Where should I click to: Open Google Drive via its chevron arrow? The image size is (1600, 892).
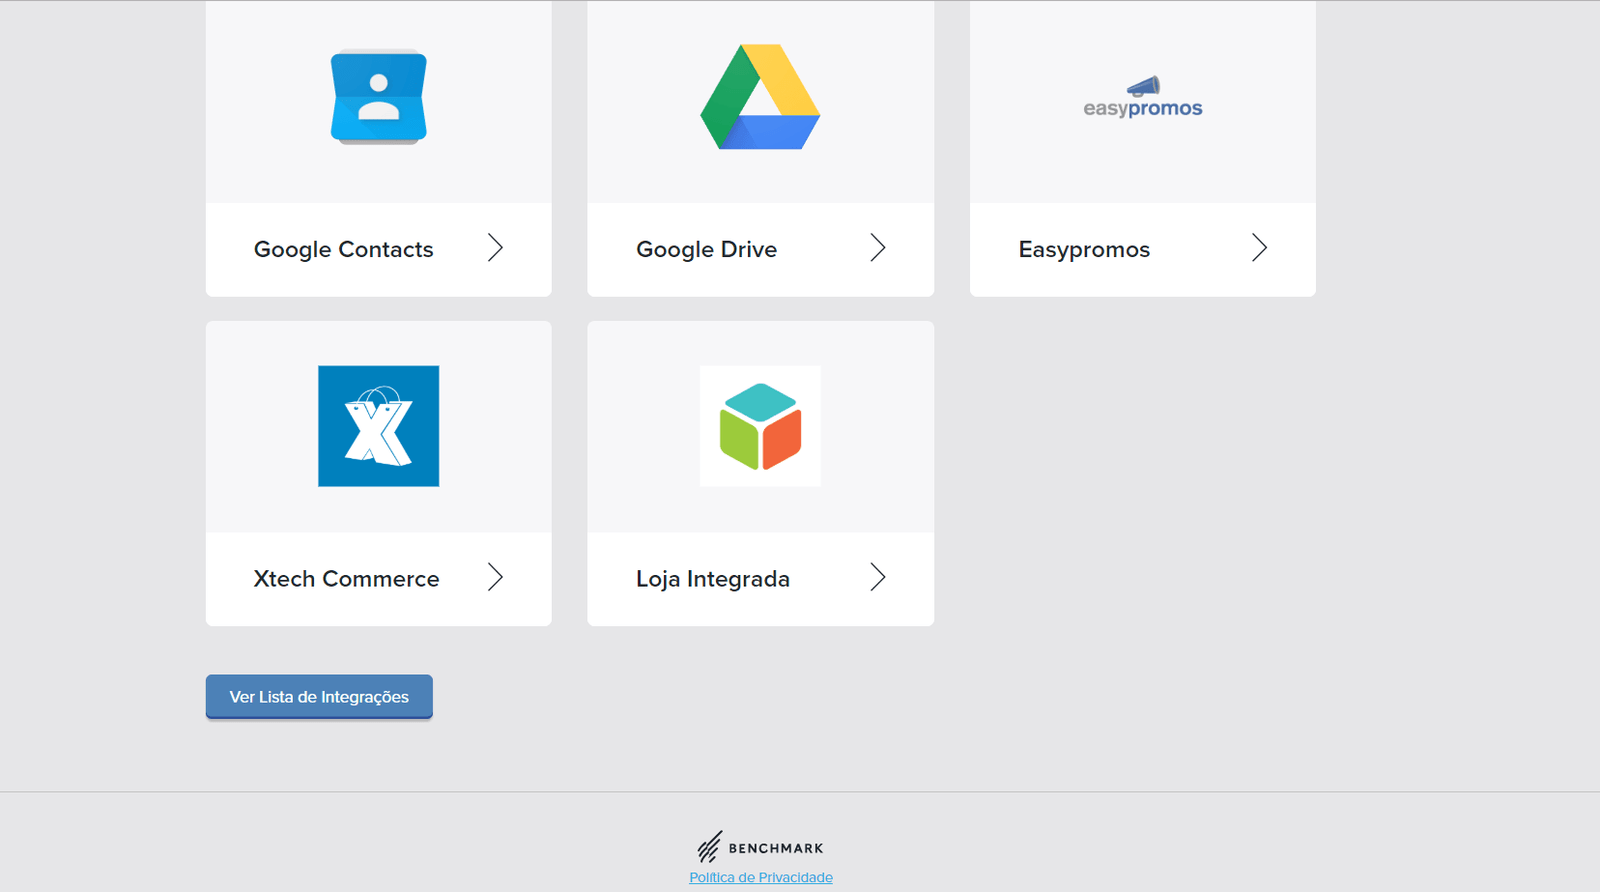point(877,248)
